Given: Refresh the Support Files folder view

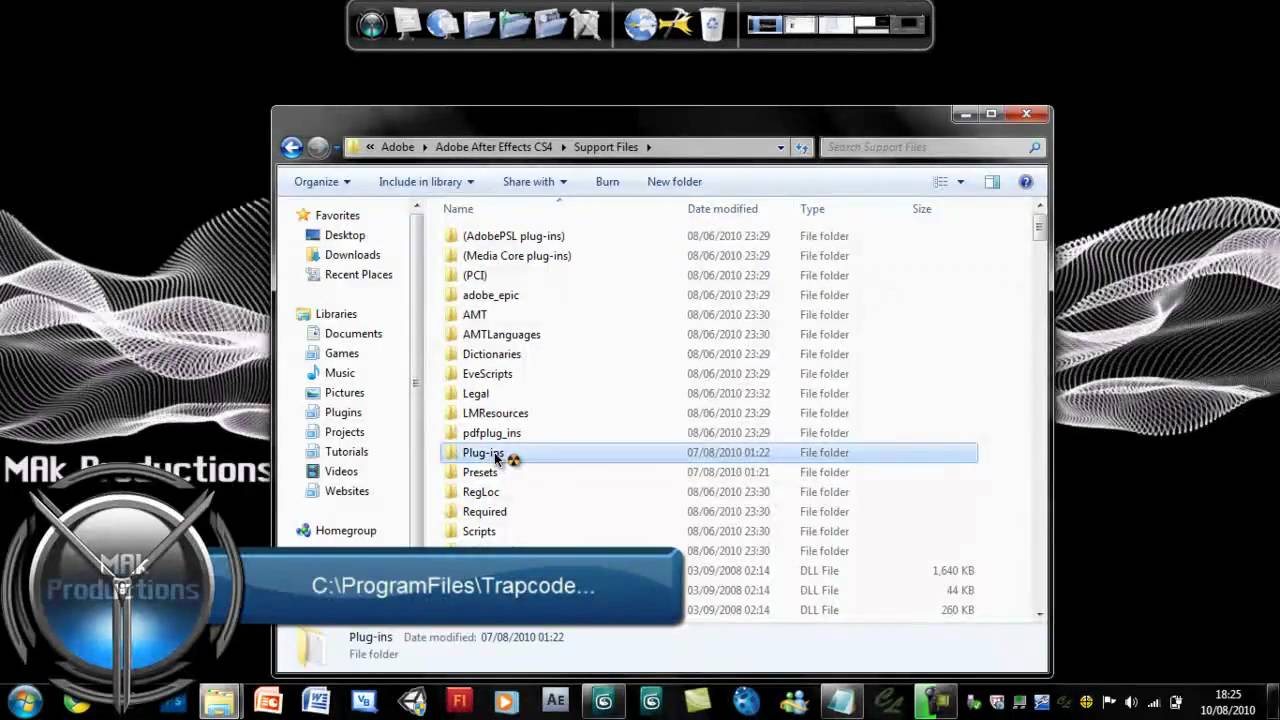Looking at the screenshot, I should (801, 147).
